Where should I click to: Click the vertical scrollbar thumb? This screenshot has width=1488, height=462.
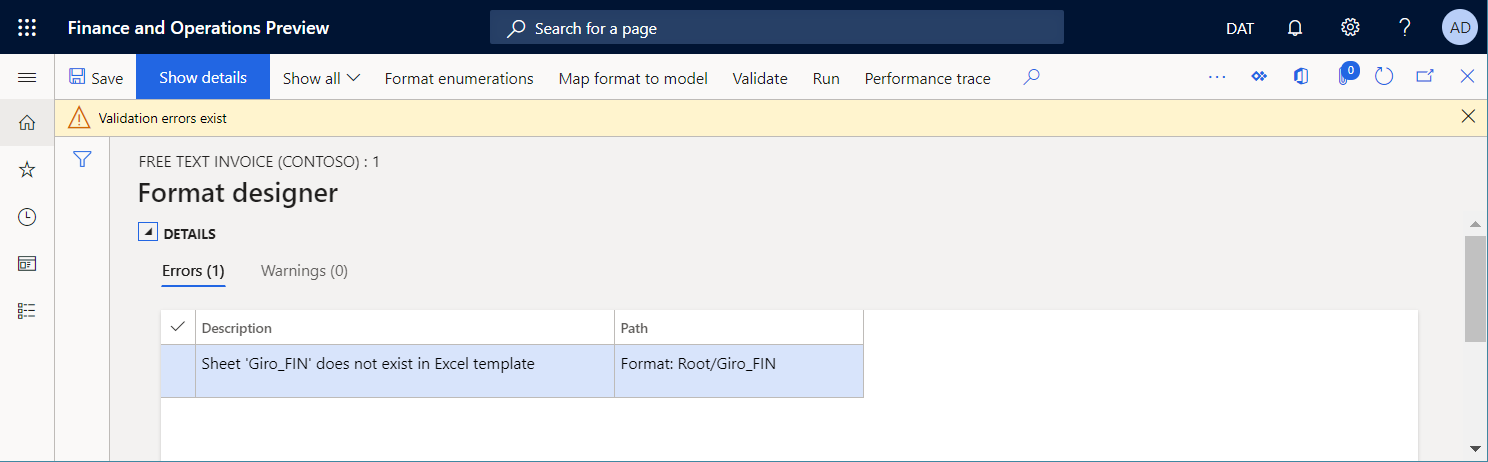pyautogui.click(x=1476, y=289)
